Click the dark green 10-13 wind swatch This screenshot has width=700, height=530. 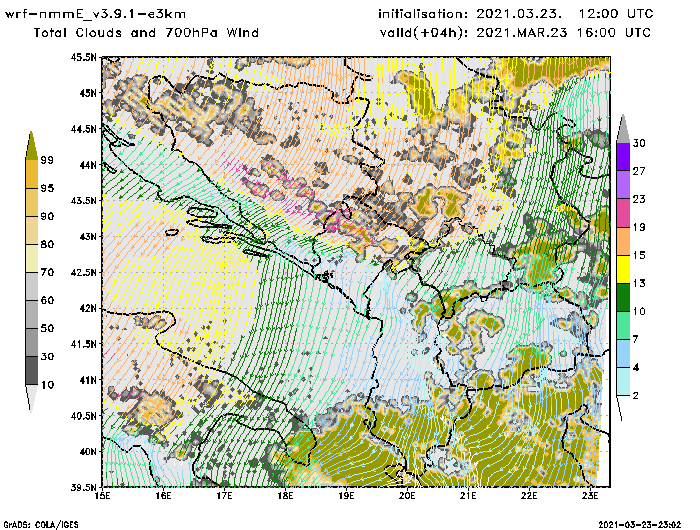(x=623, y=297)
